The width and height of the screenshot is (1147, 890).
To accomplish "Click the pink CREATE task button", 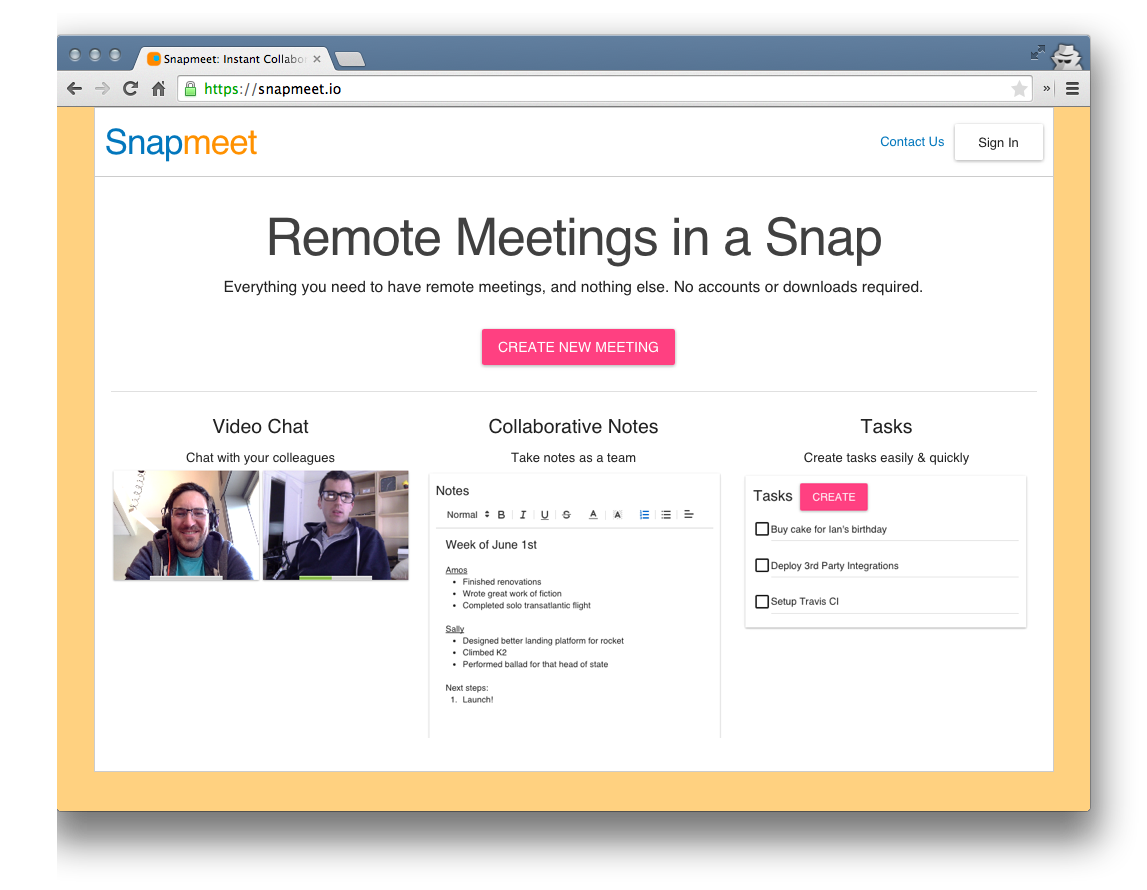I will pos(833,497).
